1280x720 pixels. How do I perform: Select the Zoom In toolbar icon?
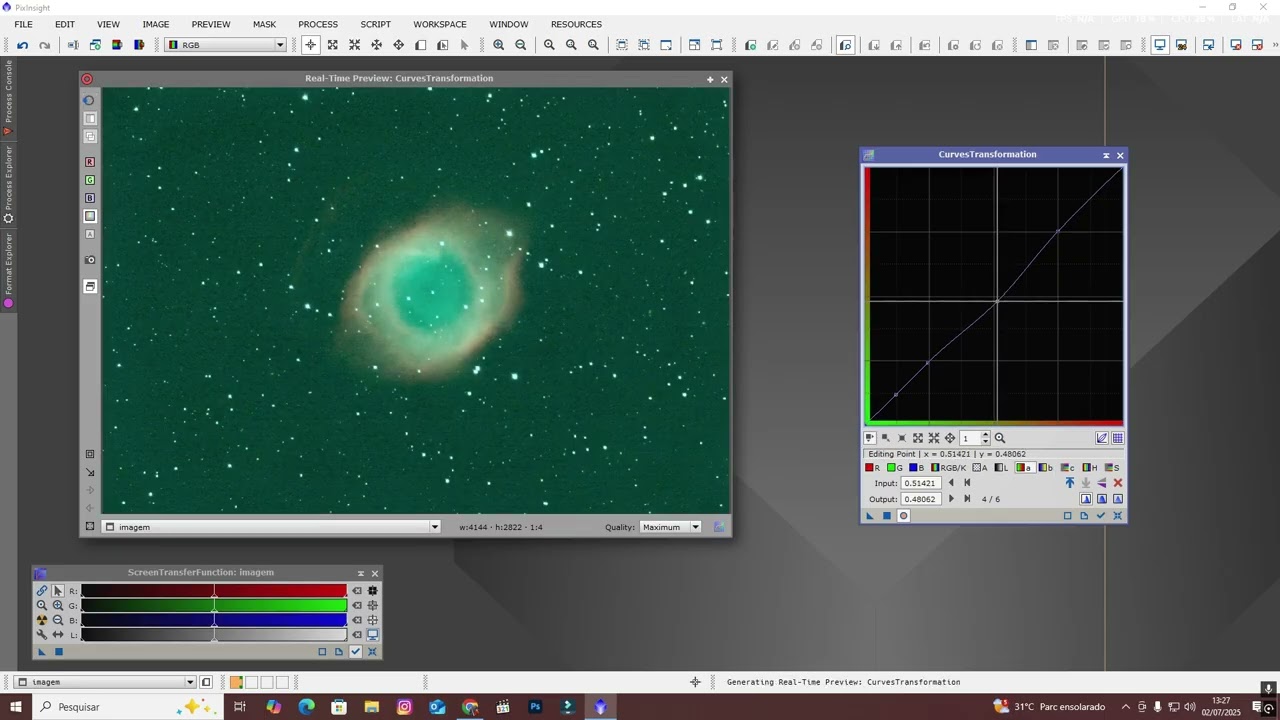click(498, 45)
